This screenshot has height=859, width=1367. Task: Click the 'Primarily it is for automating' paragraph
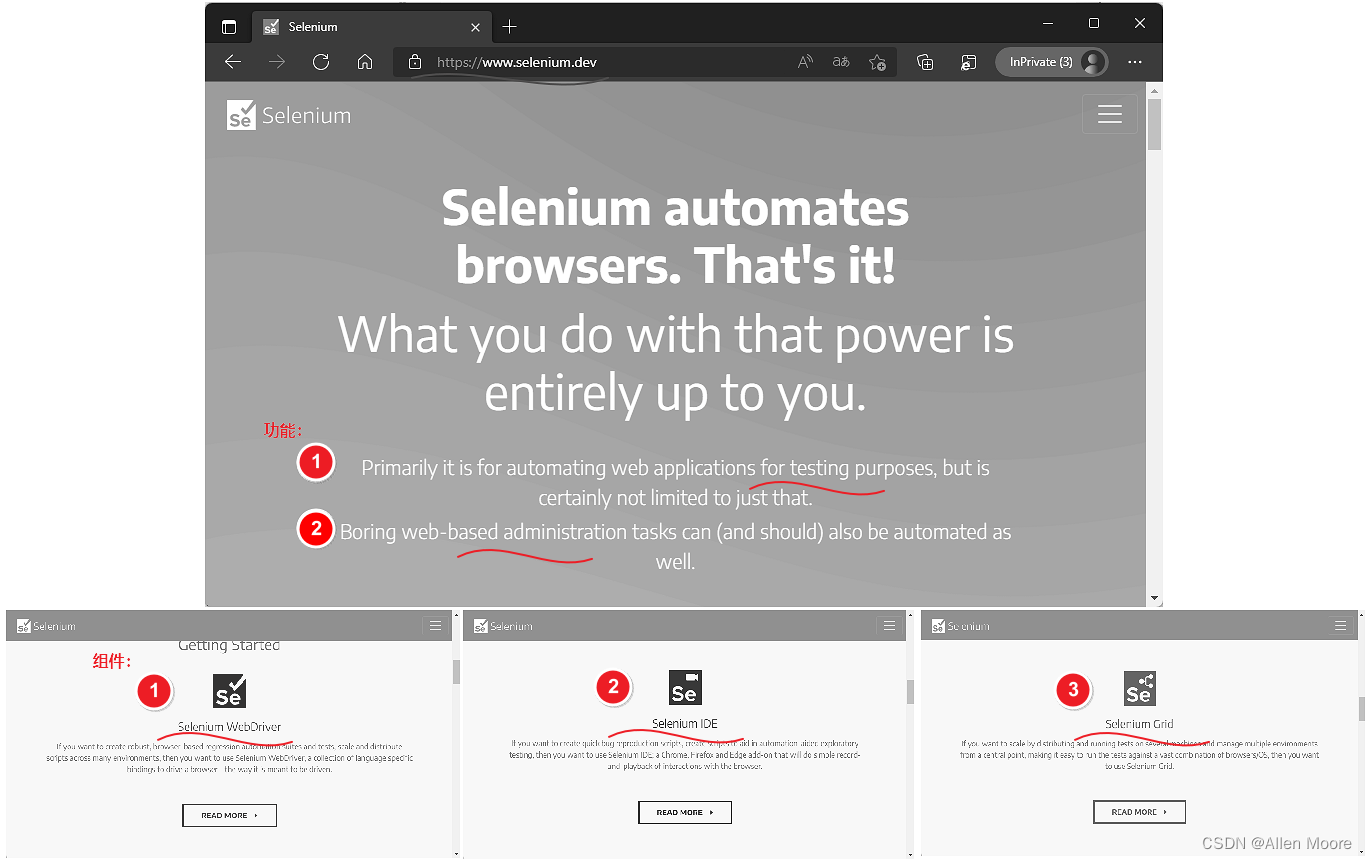pos(675,482)
